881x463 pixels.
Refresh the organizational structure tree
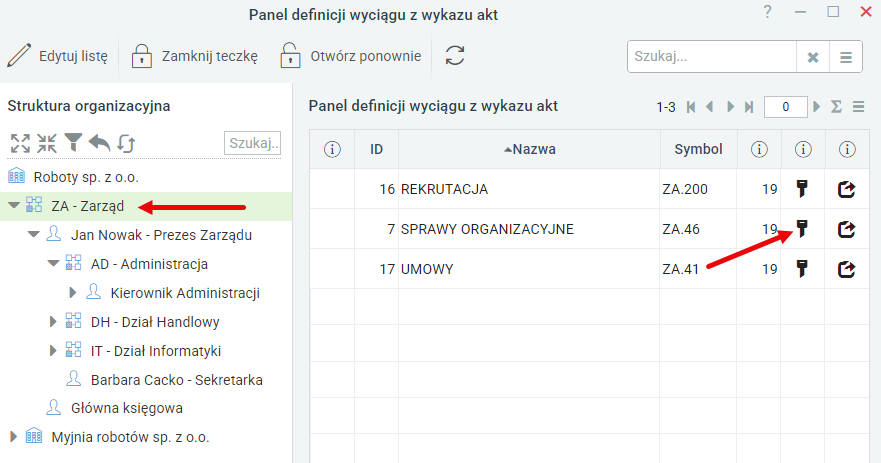click(126, 143)
